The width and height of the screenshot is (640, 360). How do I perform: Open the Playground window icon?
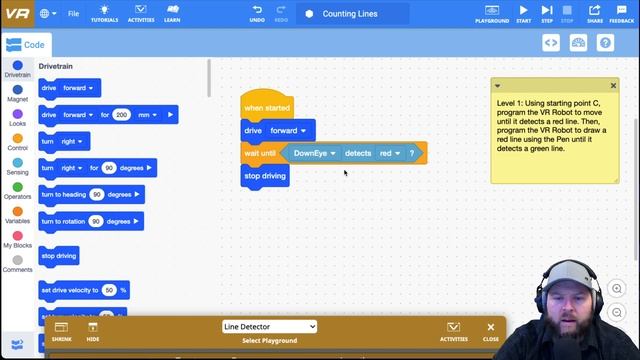pos(492,14)
